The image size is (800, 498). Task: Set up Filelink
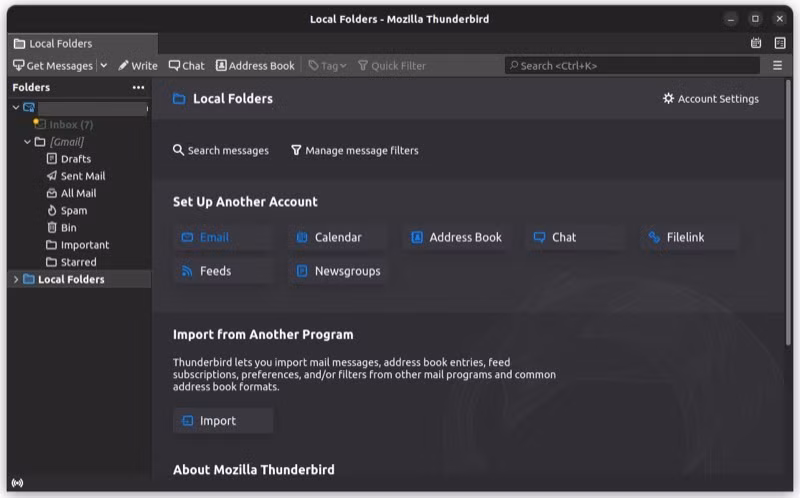[x=690, y=237]
